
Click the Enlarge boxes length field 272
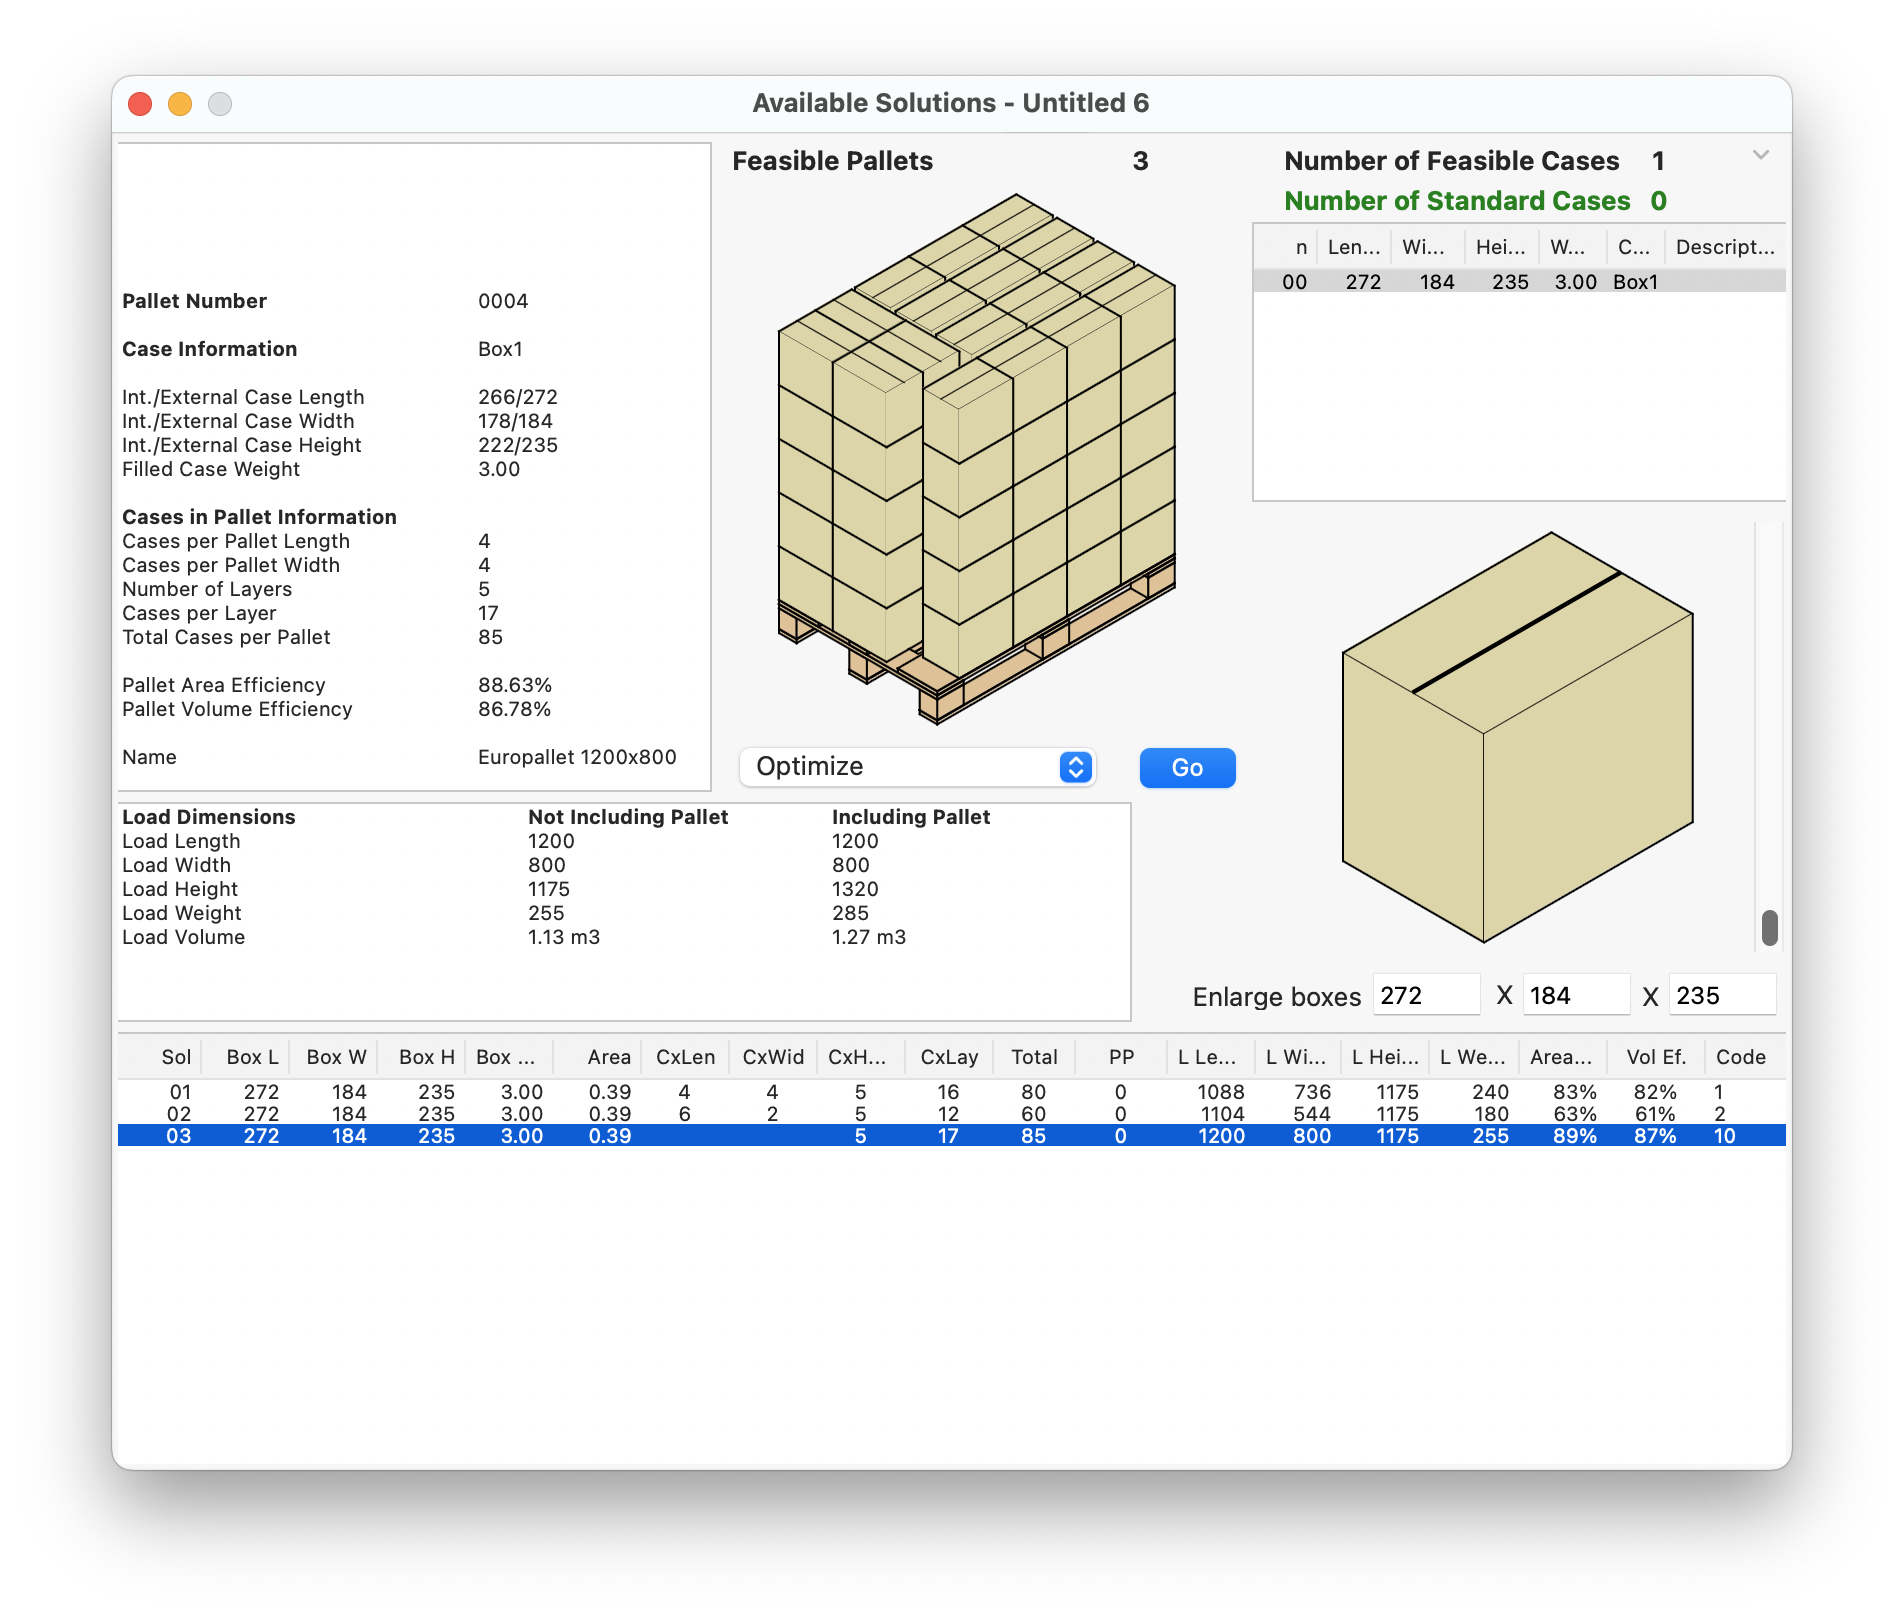click(1426, 995)
